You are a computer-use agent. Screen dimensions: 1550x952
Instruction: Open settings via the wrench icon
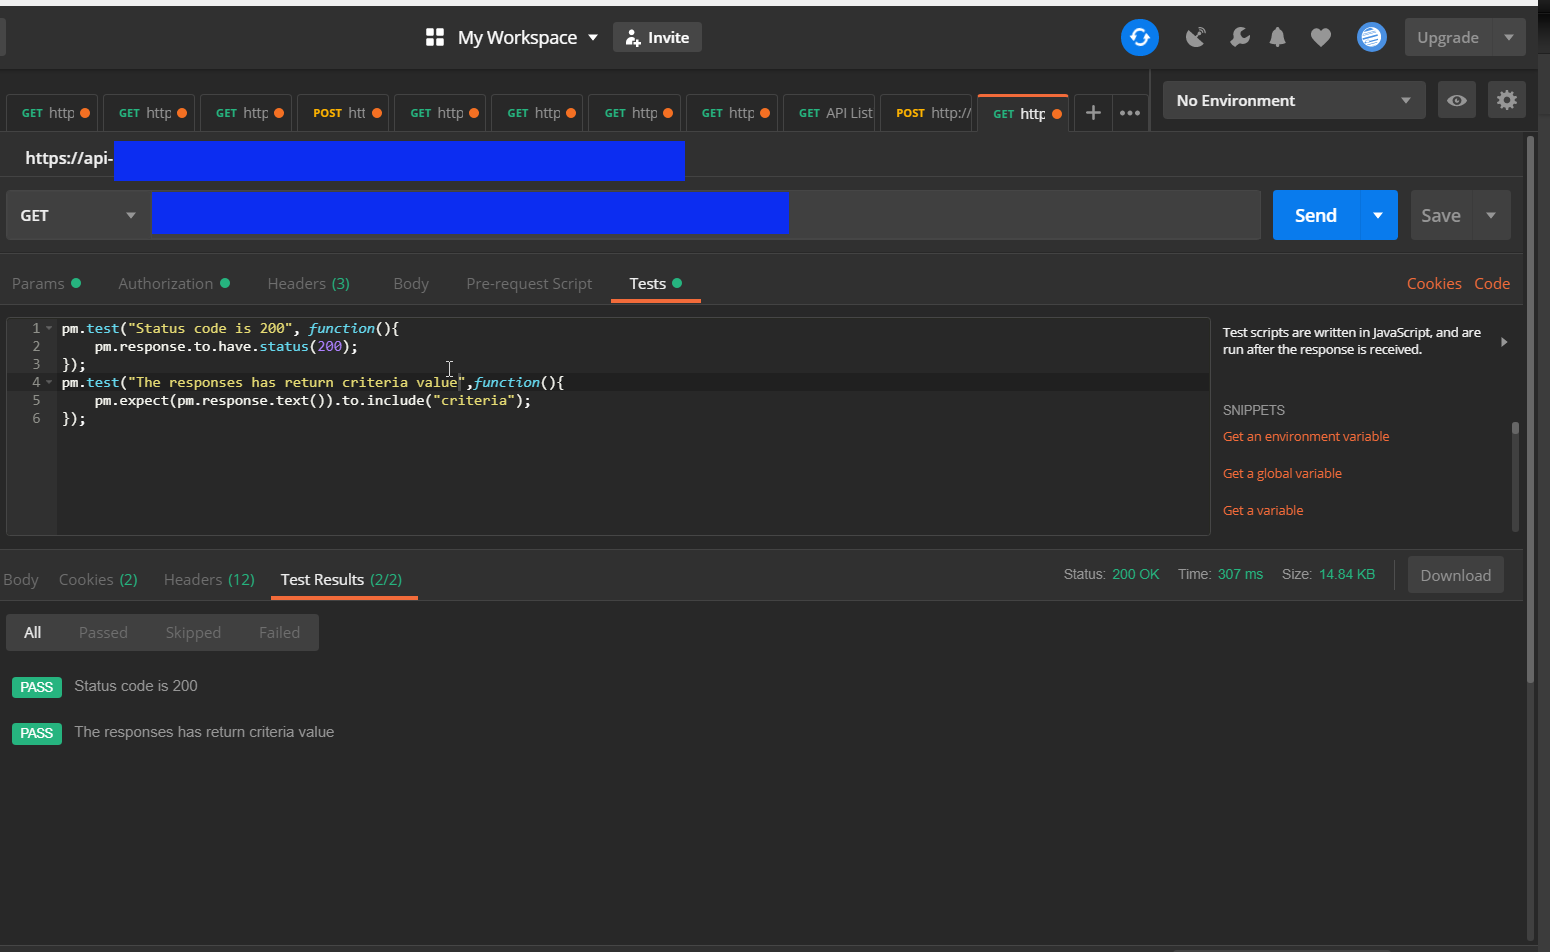pyautogui.click(x=1239, y=38)
